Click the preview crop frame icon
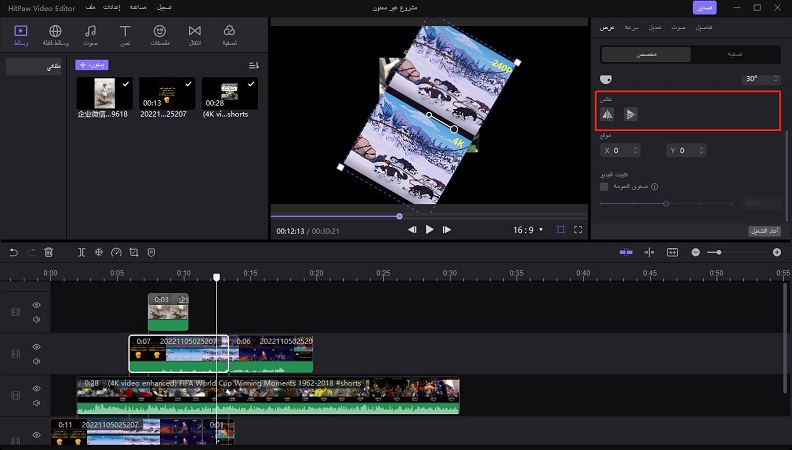The height and width of the screenshot is (450, 792). 560,229
